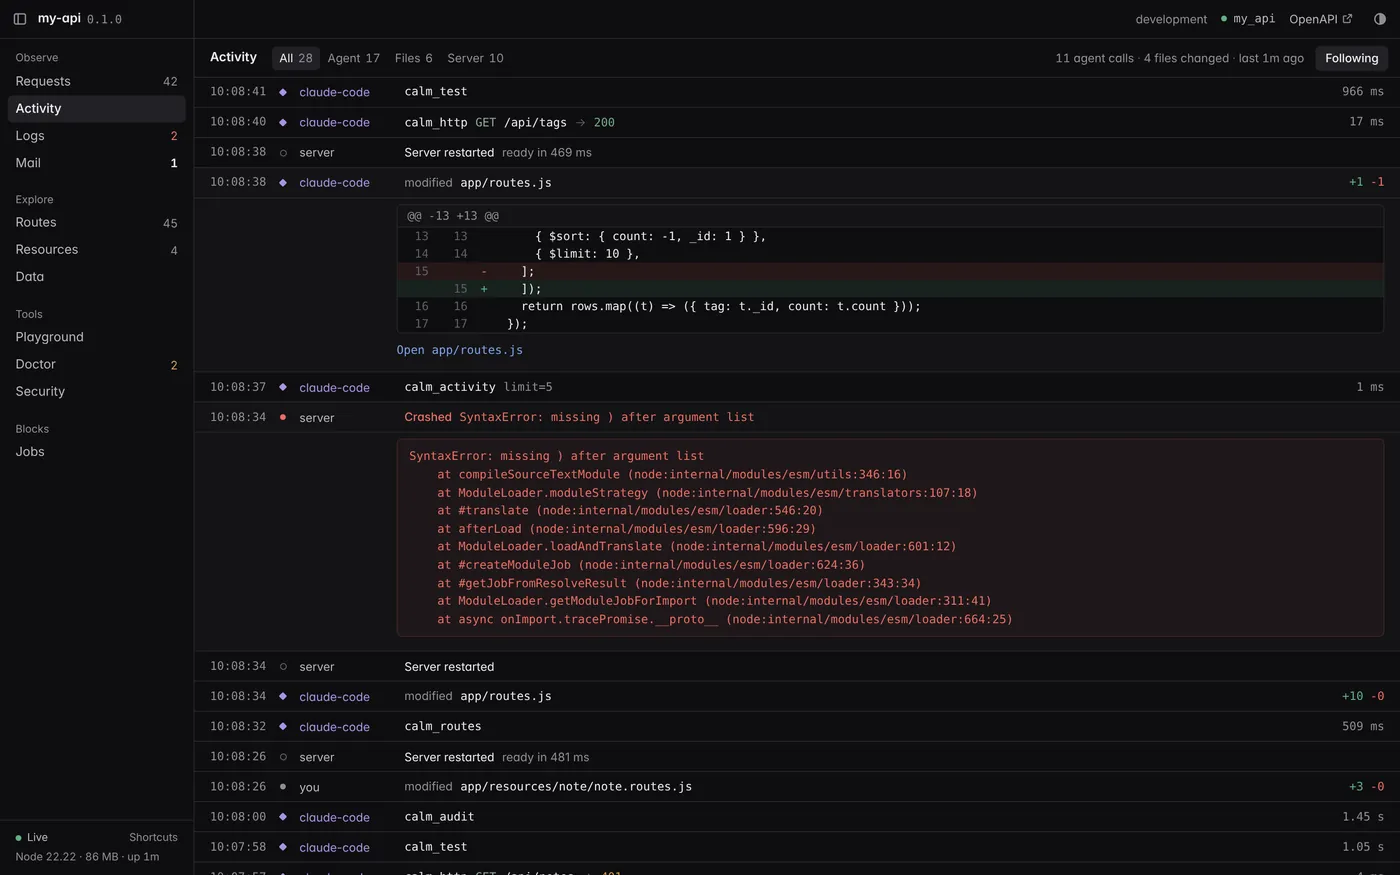The height and width of the screenshot is (875, 1400).
Task: Select the Server 10 filter tab
Action: (x=475, y=58)
